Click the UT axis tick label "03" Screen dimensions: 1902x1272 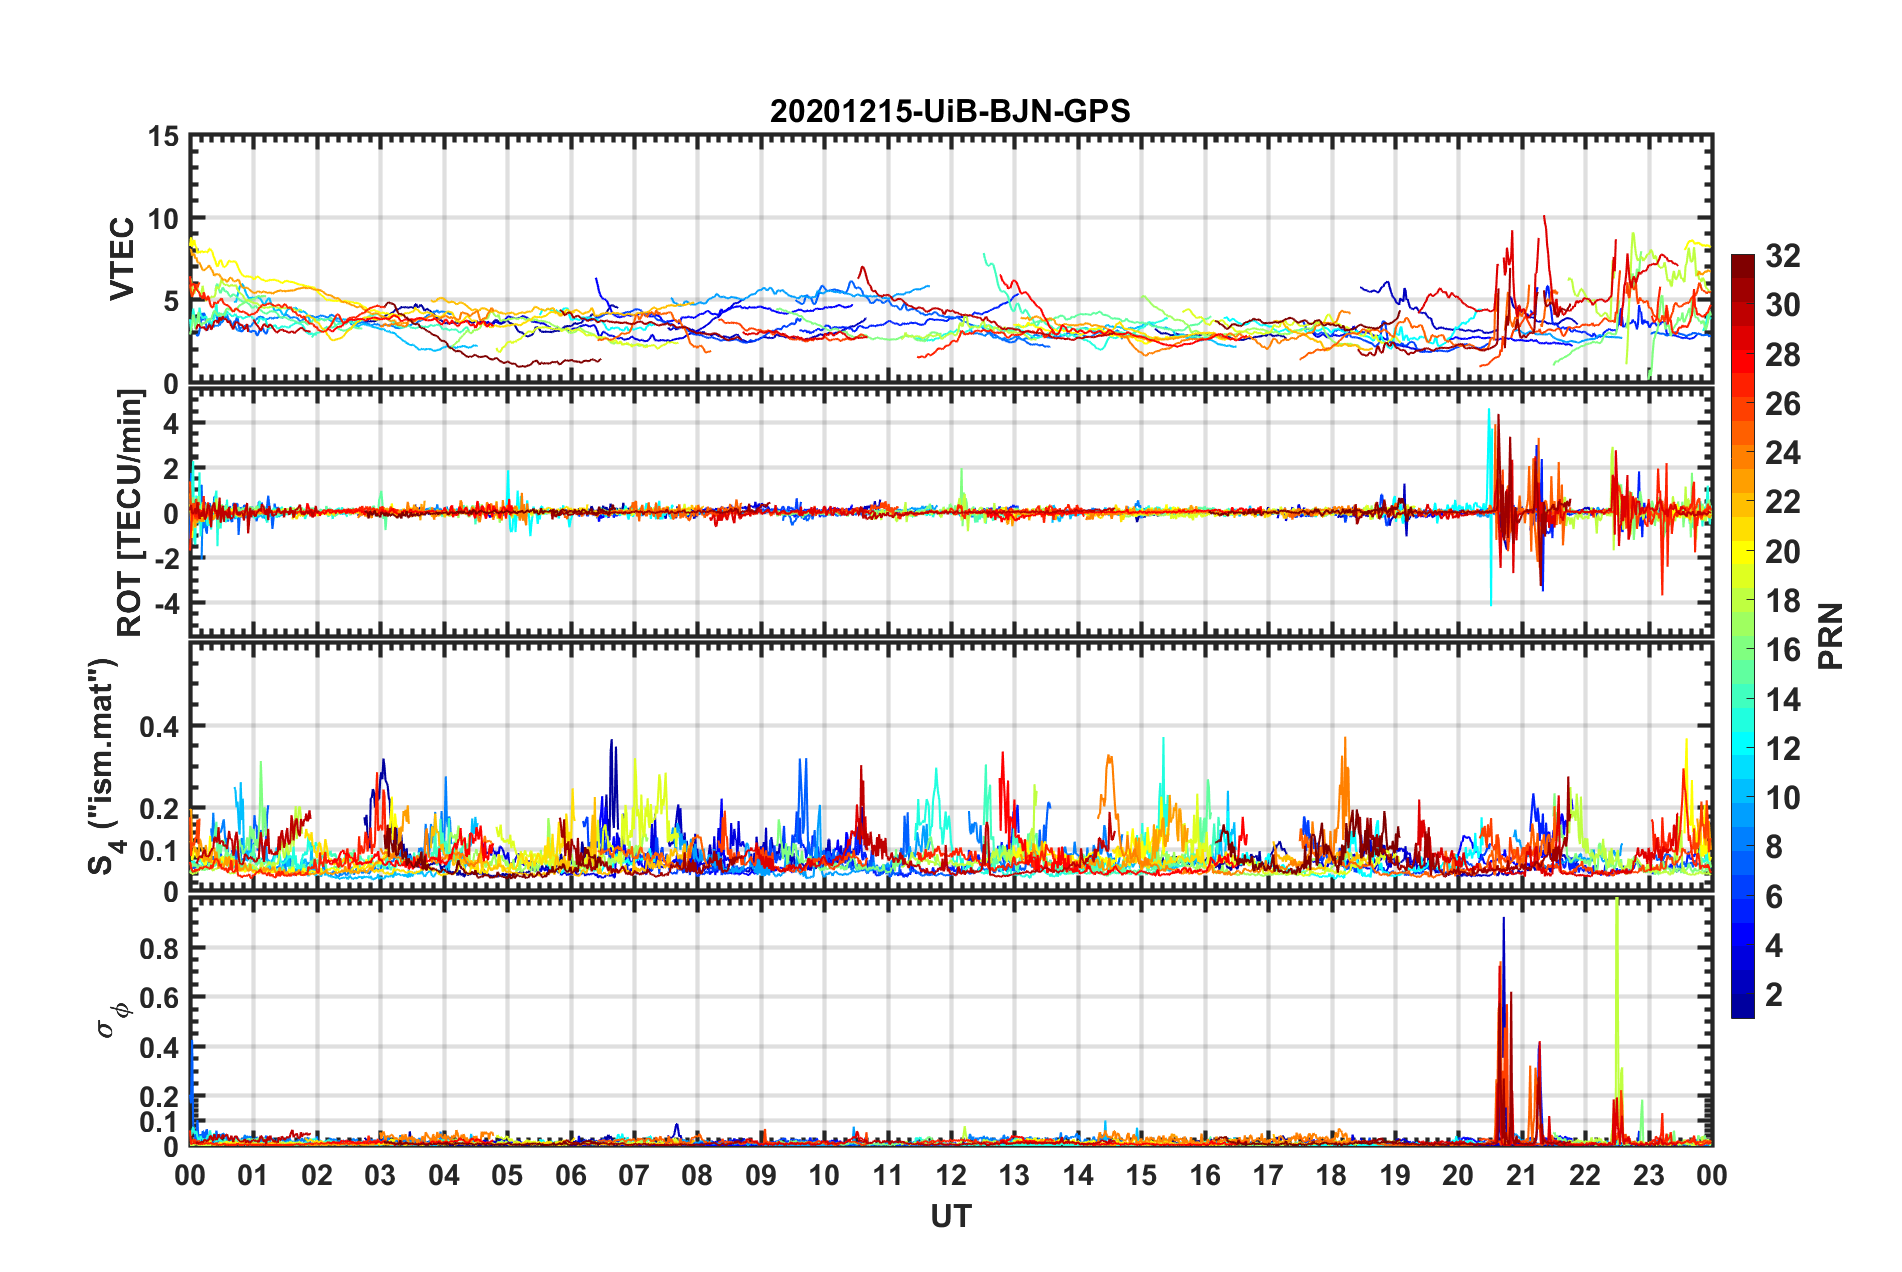(380, 1175)
